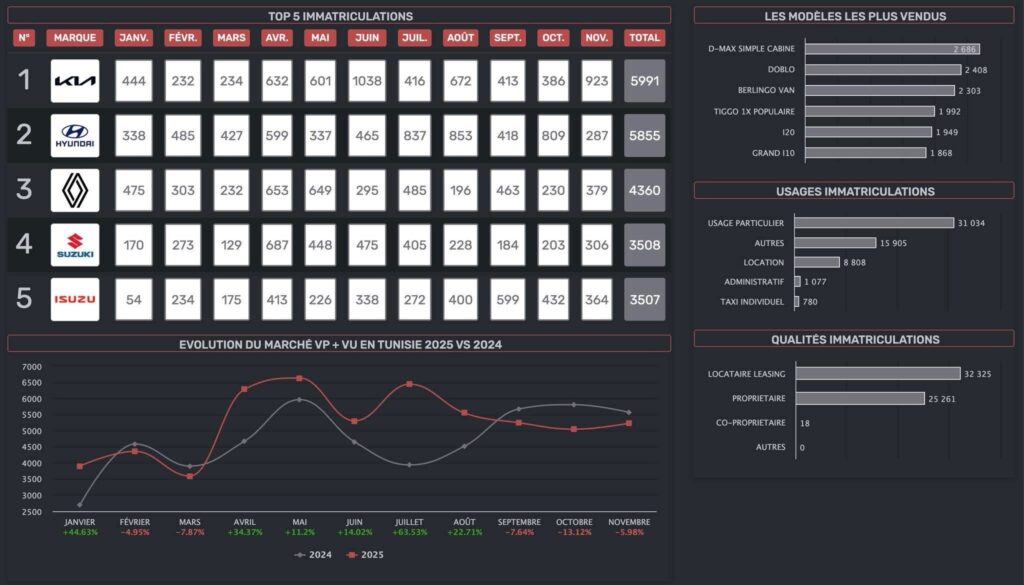The width and height of the screenshot is (1024, 585).
Task: Click the Usages Immatriculations panel title
Action: [x=854, y=191]
